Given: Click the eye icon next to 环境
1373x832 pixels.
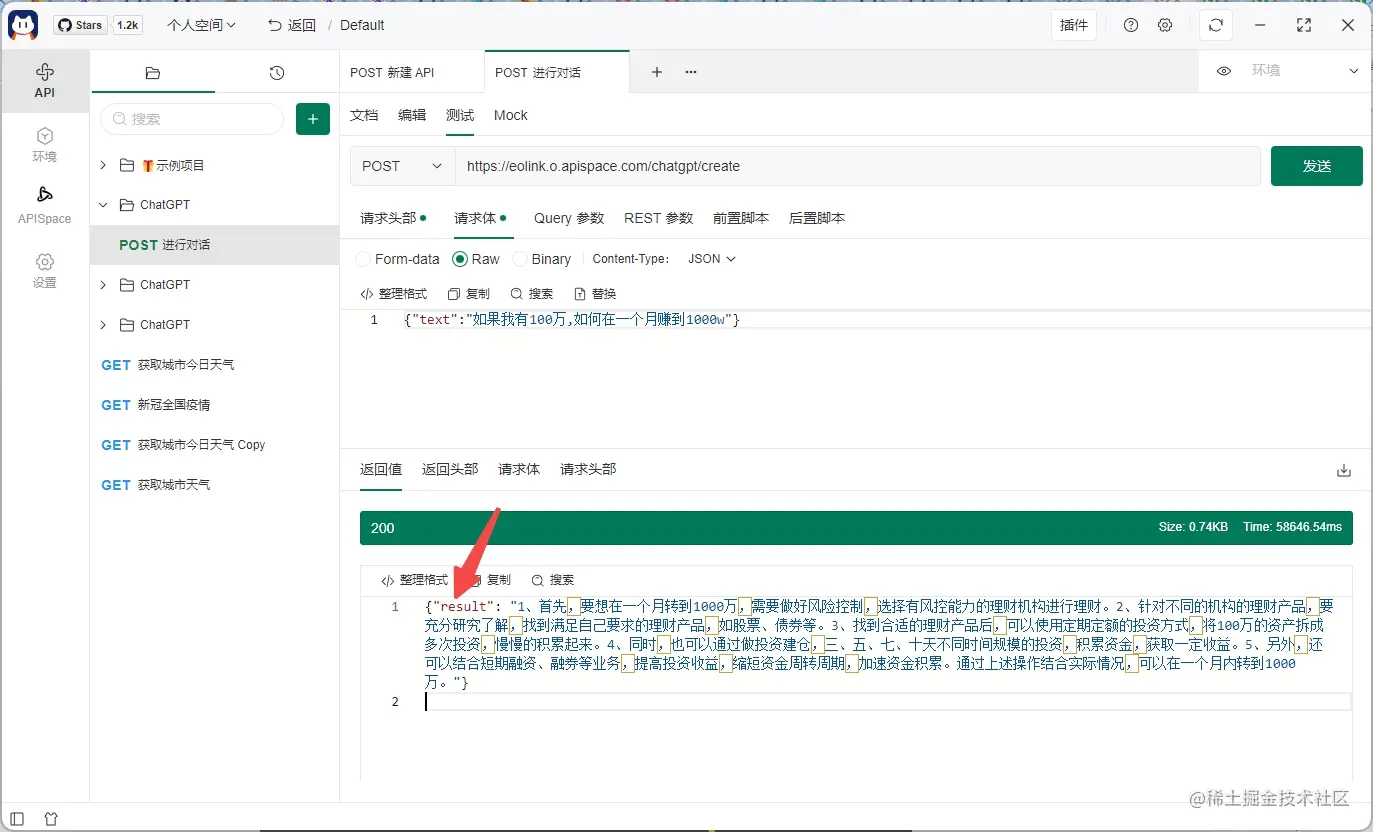Looking at the screenshot, I should click(1223, 71).
